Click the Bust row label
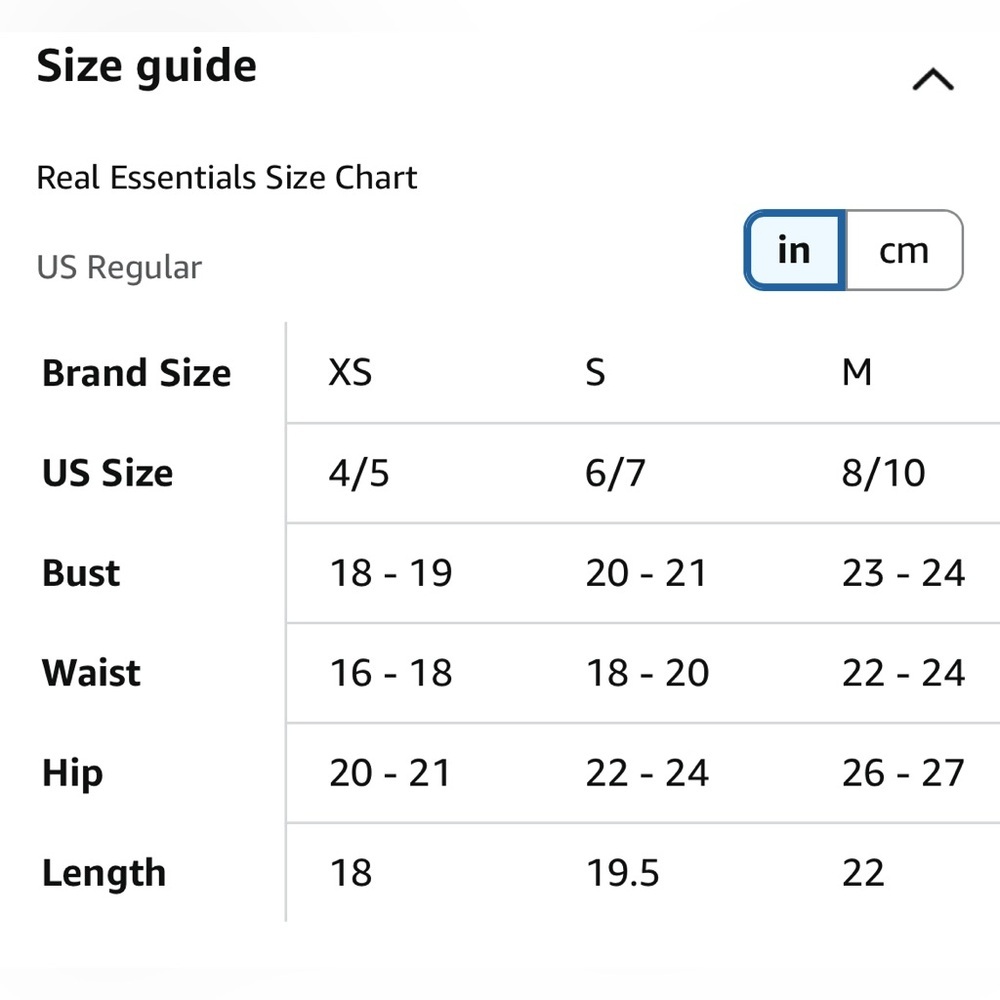The height and width of the screenshot is (1000, 1000). pos(81,573)
